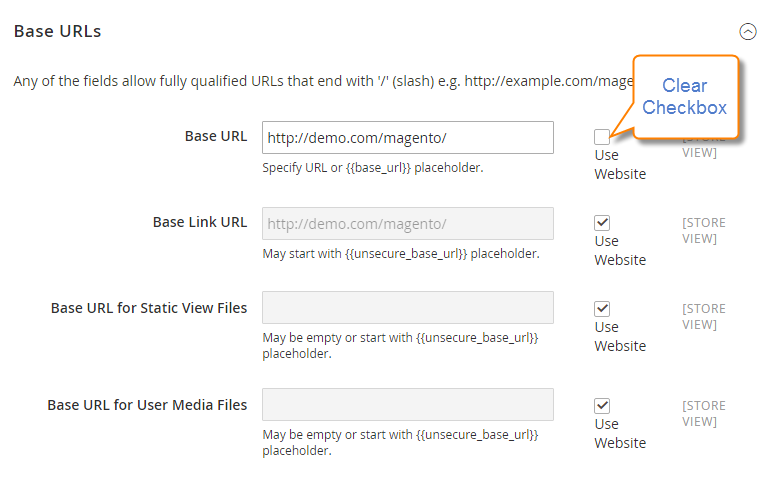The height and width of the screenshot is (480, 771).
Task: Click Use Website label beside Base URL
Action: (619, 164)
